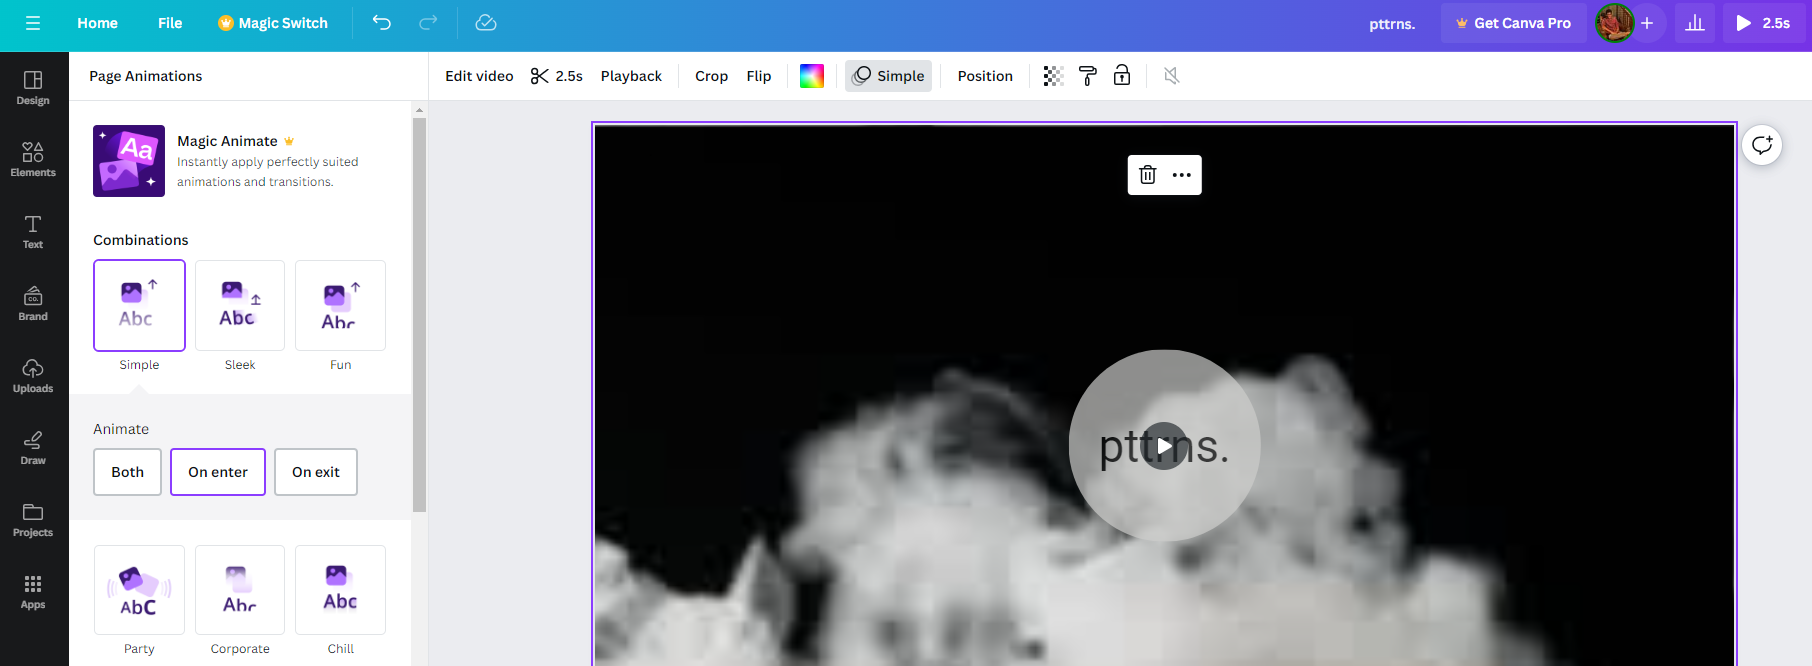The height and width of the screenshot is (666, 1812).
Task: Delete the selected video with trash icon
Action: [1148, 175]
